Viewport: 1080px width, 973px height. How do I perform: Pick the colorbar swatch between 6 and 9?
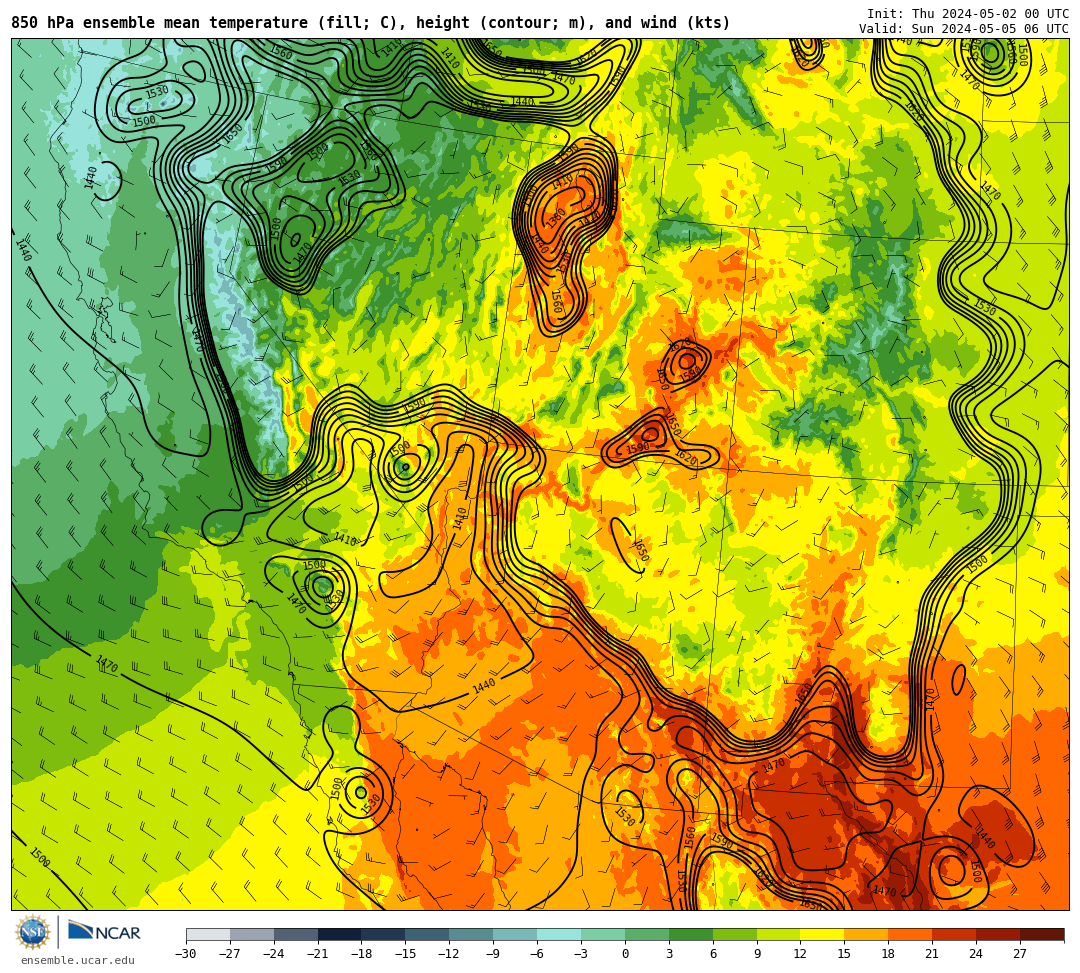tap(735, 934)
